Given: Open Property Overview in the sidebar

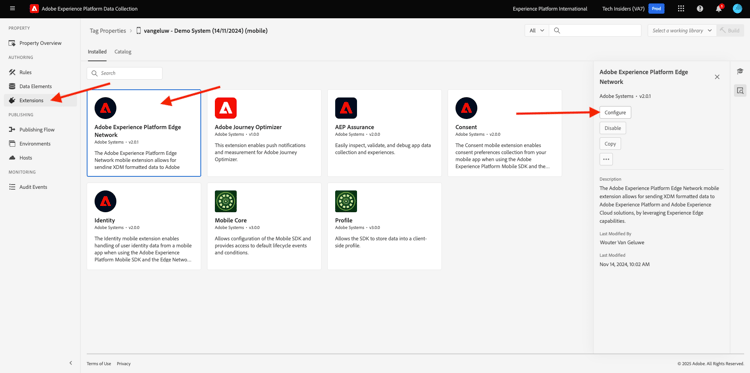Looking at the screenshot, I should [40, 43].
